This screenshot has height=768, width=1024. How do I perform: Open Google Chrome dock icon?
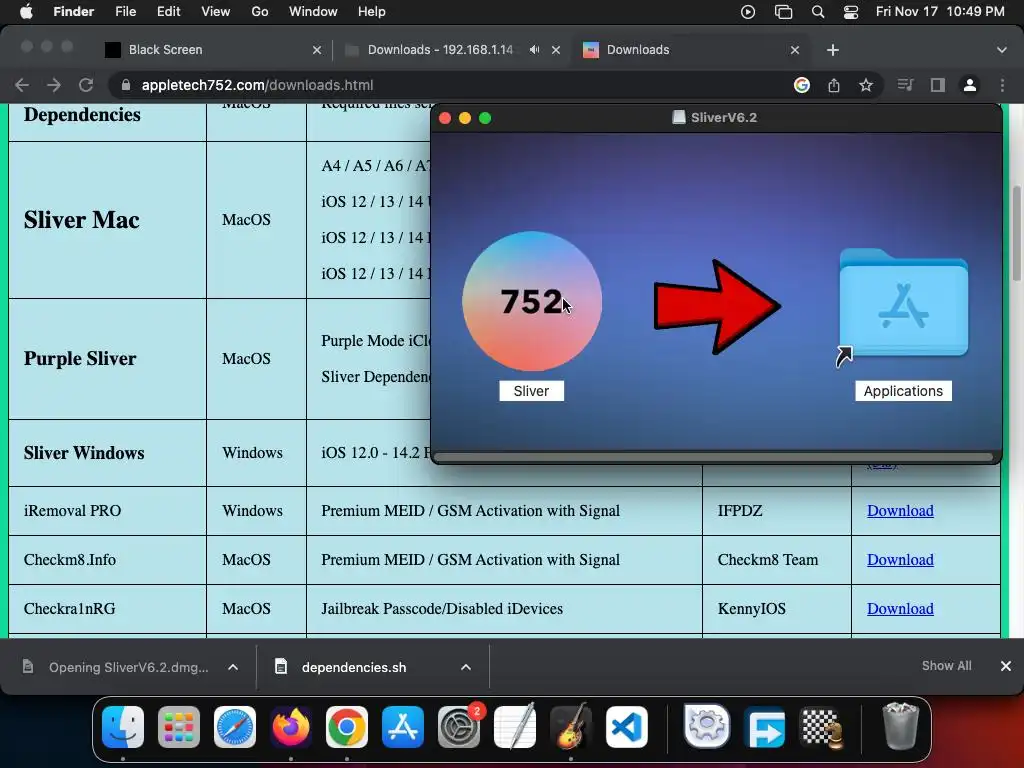[x=347, y=727]
